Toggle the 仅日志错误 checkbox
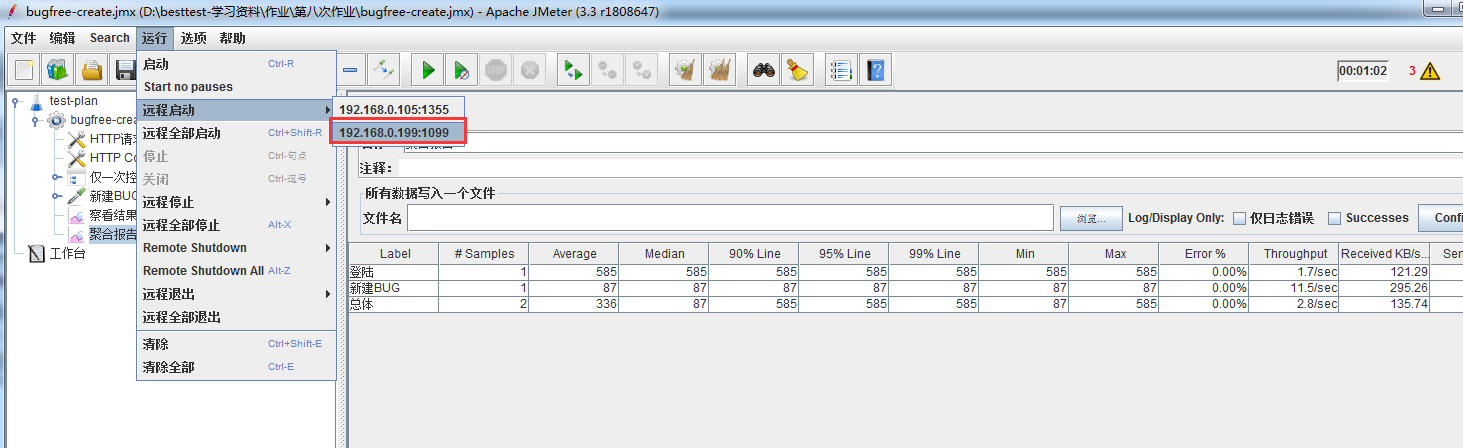This screenshot has height=448, width=1463. coord(1239,218)
